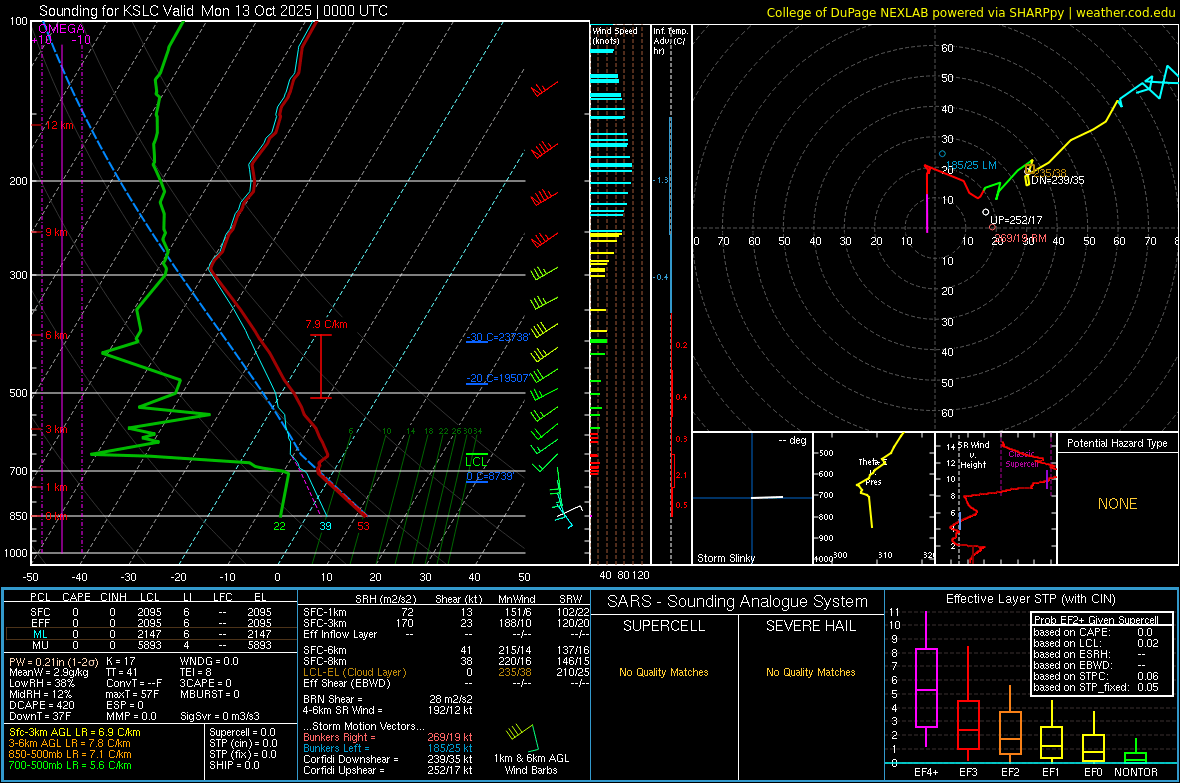The height and width of the screenshot is (783, 1180).
Task: Click the '700-500mb LR = 5.6 C/km' line
Action: 70,766
